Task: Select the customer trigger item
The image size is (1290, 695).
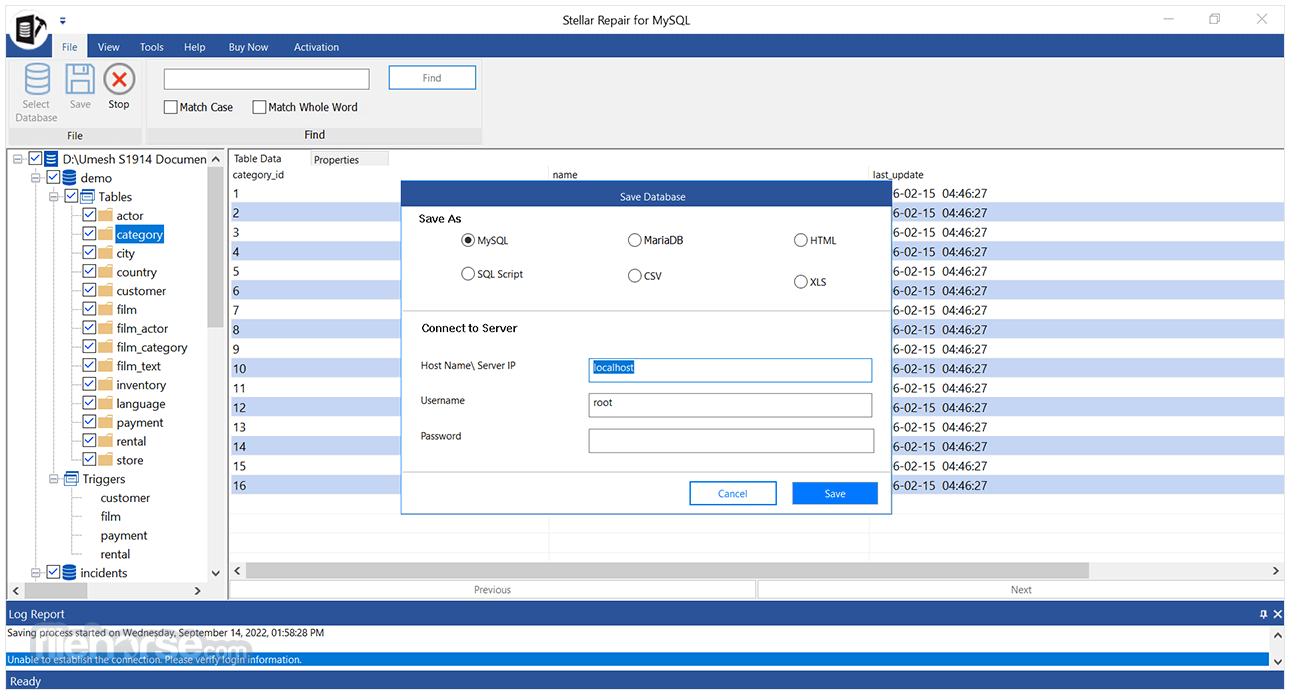Action: coord(125,497)
